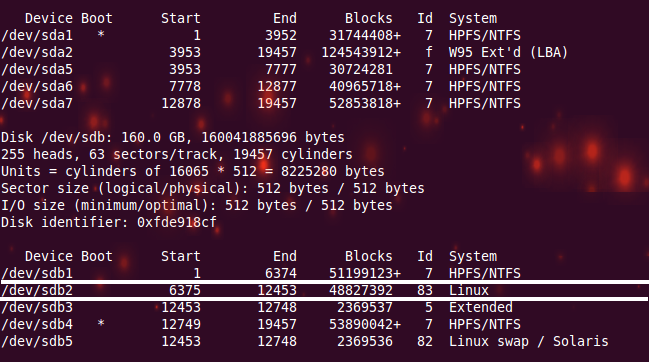Click the boot asterisk for /dev/sdb4
This screenshot has width=649, height=362.
coord(101,324)
